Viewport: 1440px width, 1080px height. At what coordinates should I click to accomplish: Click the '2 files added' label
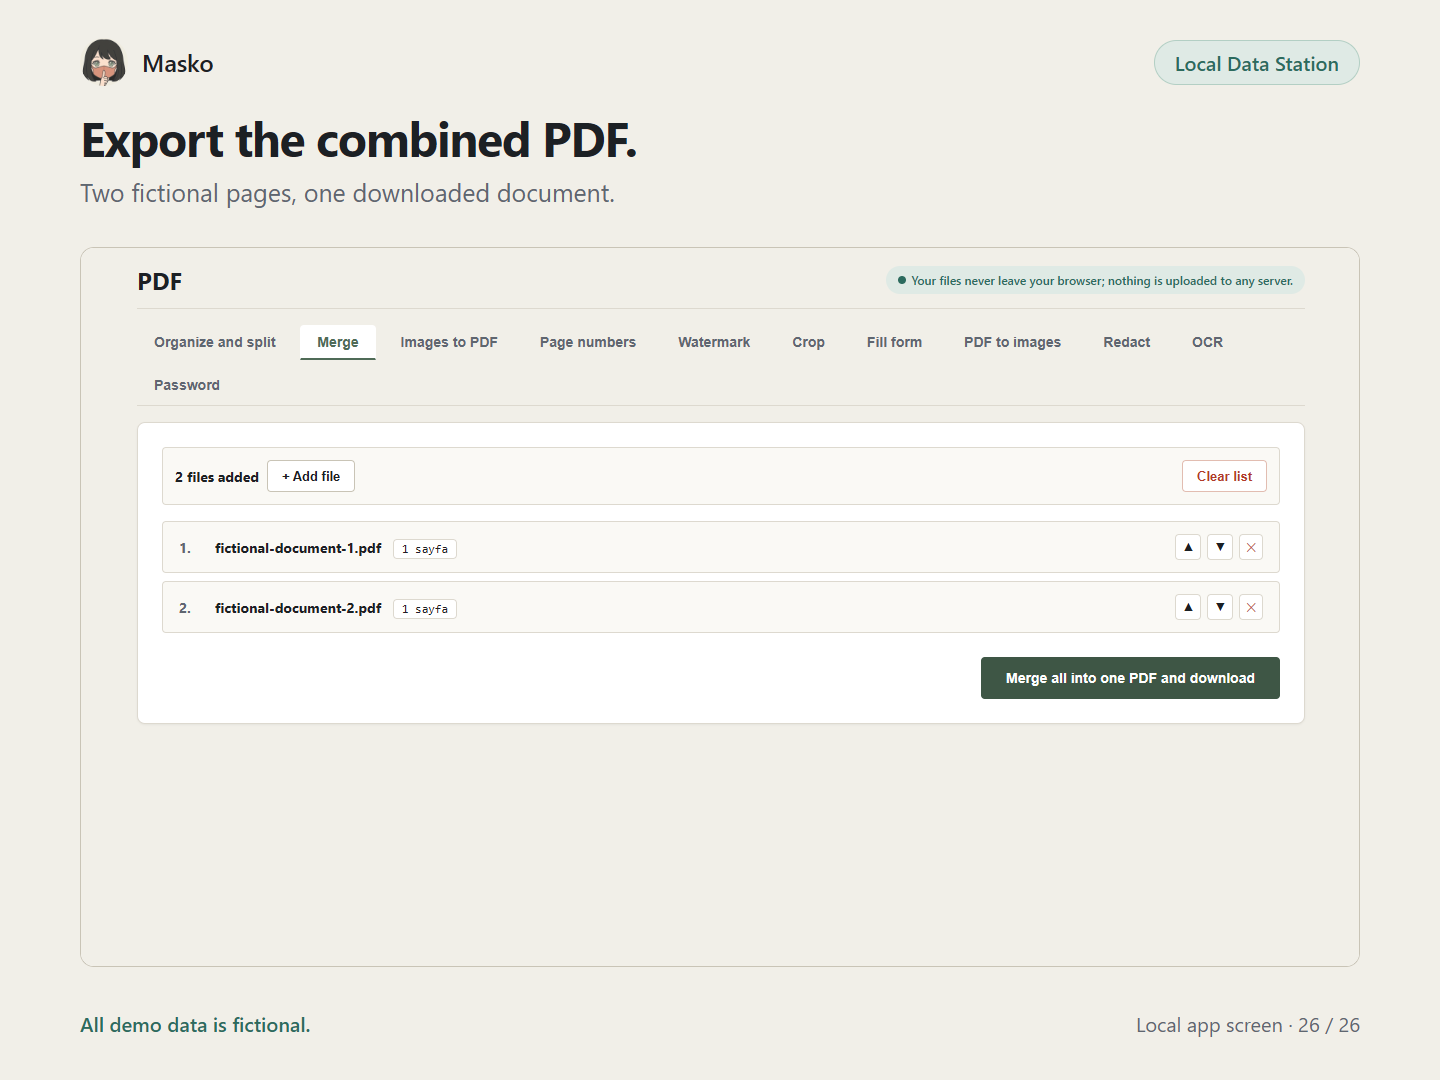tap(217, 477)
